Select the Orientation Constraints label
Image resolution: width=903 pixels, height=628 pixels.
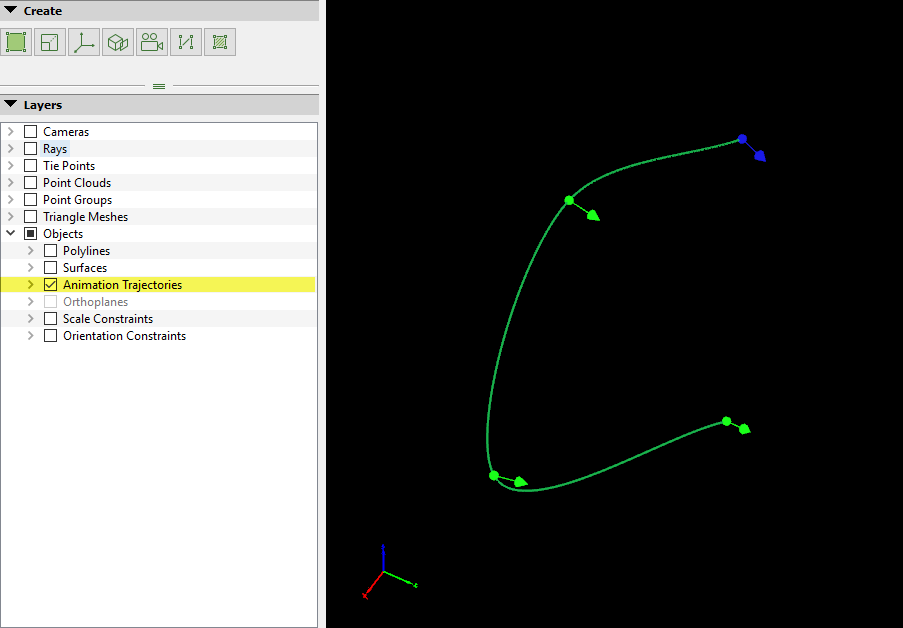click(x=124, y=336)
